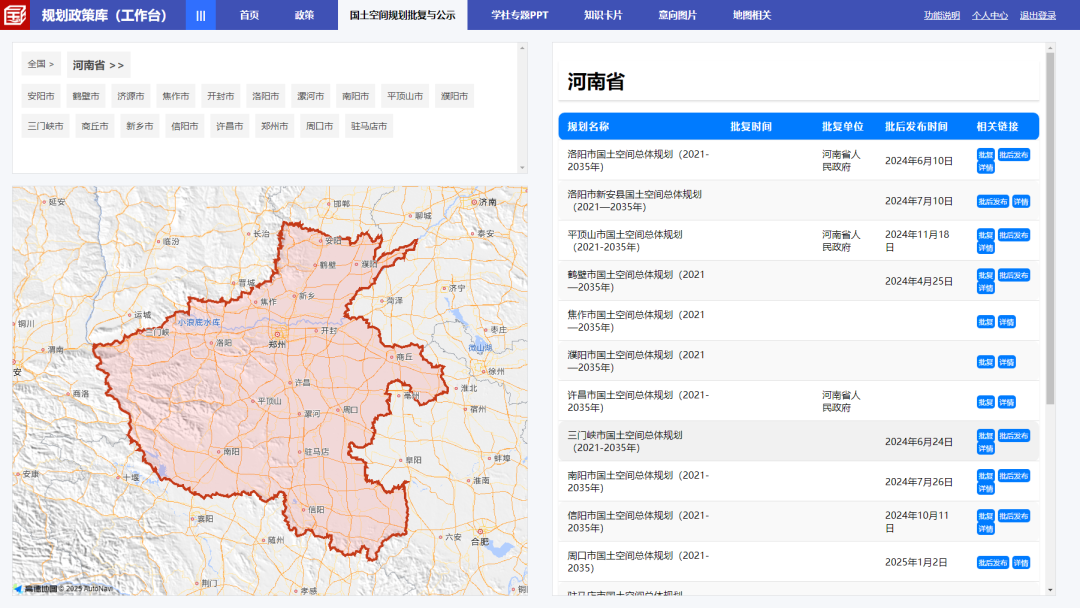Open 详情 for 鹤壁市 plan

tap(986, 288)
